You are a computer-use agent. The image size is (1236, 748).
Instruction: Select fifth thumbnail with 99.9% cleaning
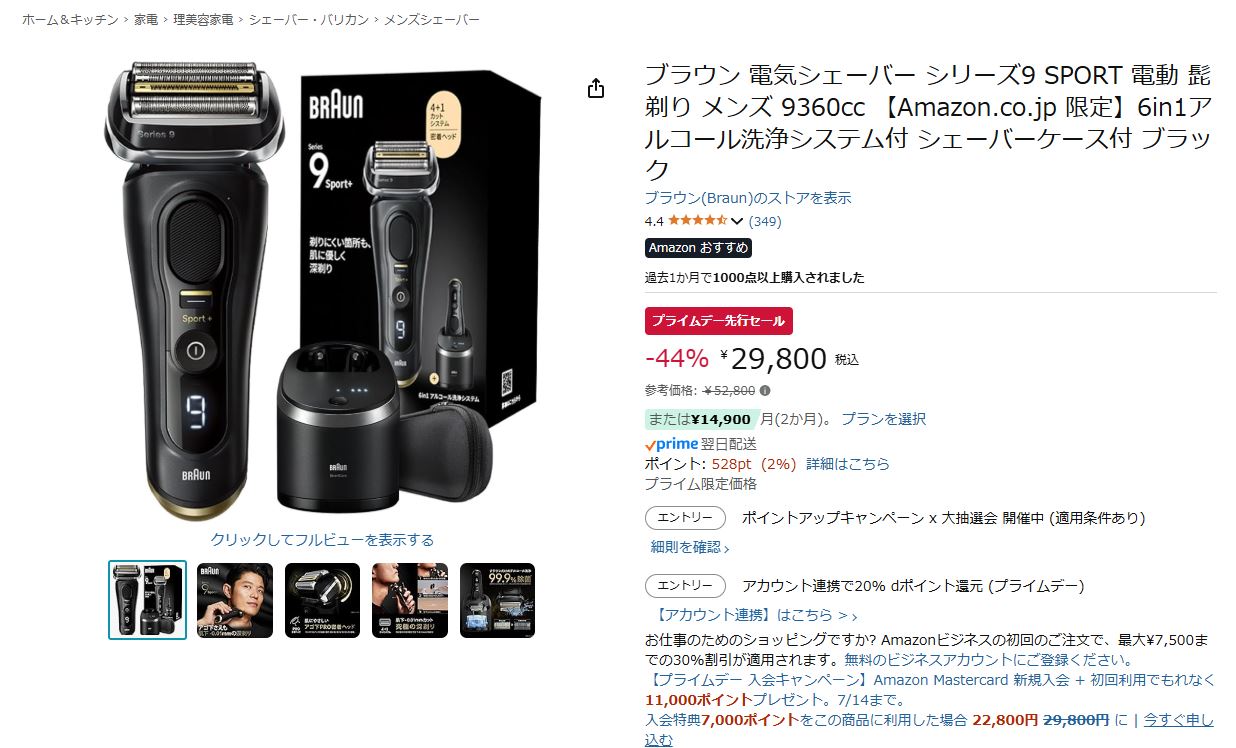point(497,600)
